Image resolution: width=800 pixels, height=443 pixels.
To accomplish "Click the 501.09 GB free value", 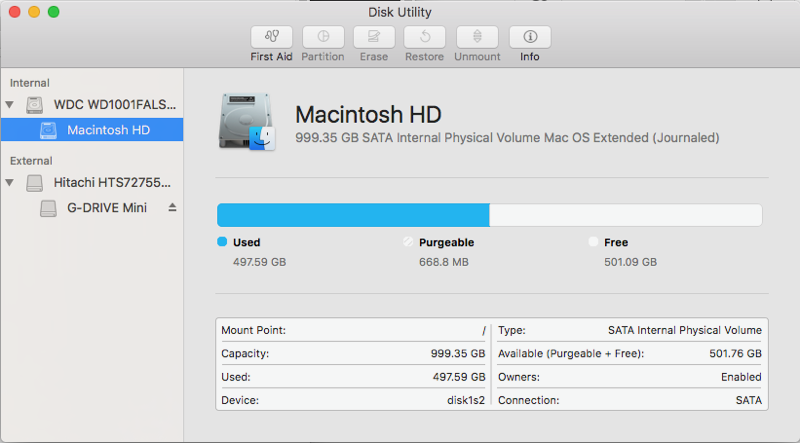I will coord(631,262).
